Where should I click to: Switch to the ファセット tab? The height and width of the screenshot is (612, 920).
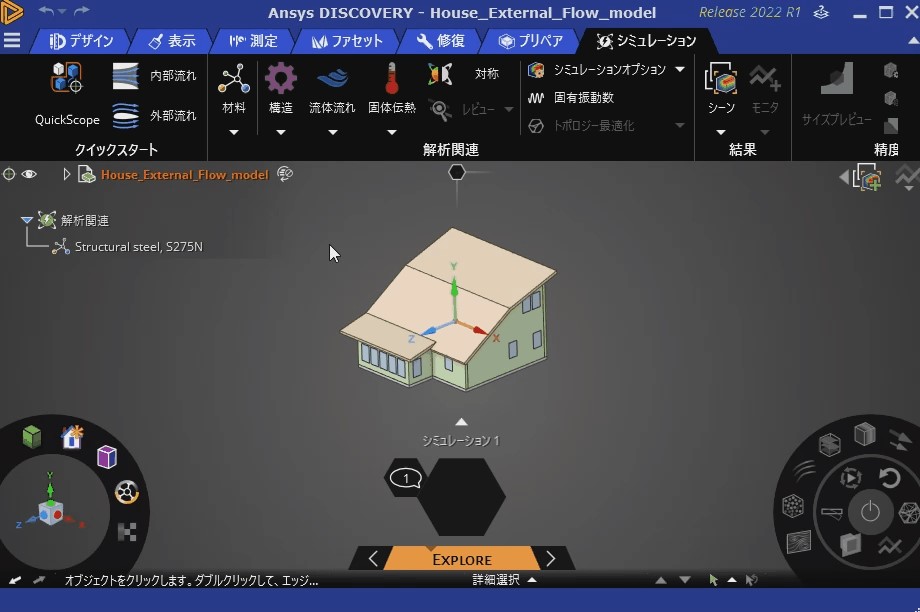(347, 40)
